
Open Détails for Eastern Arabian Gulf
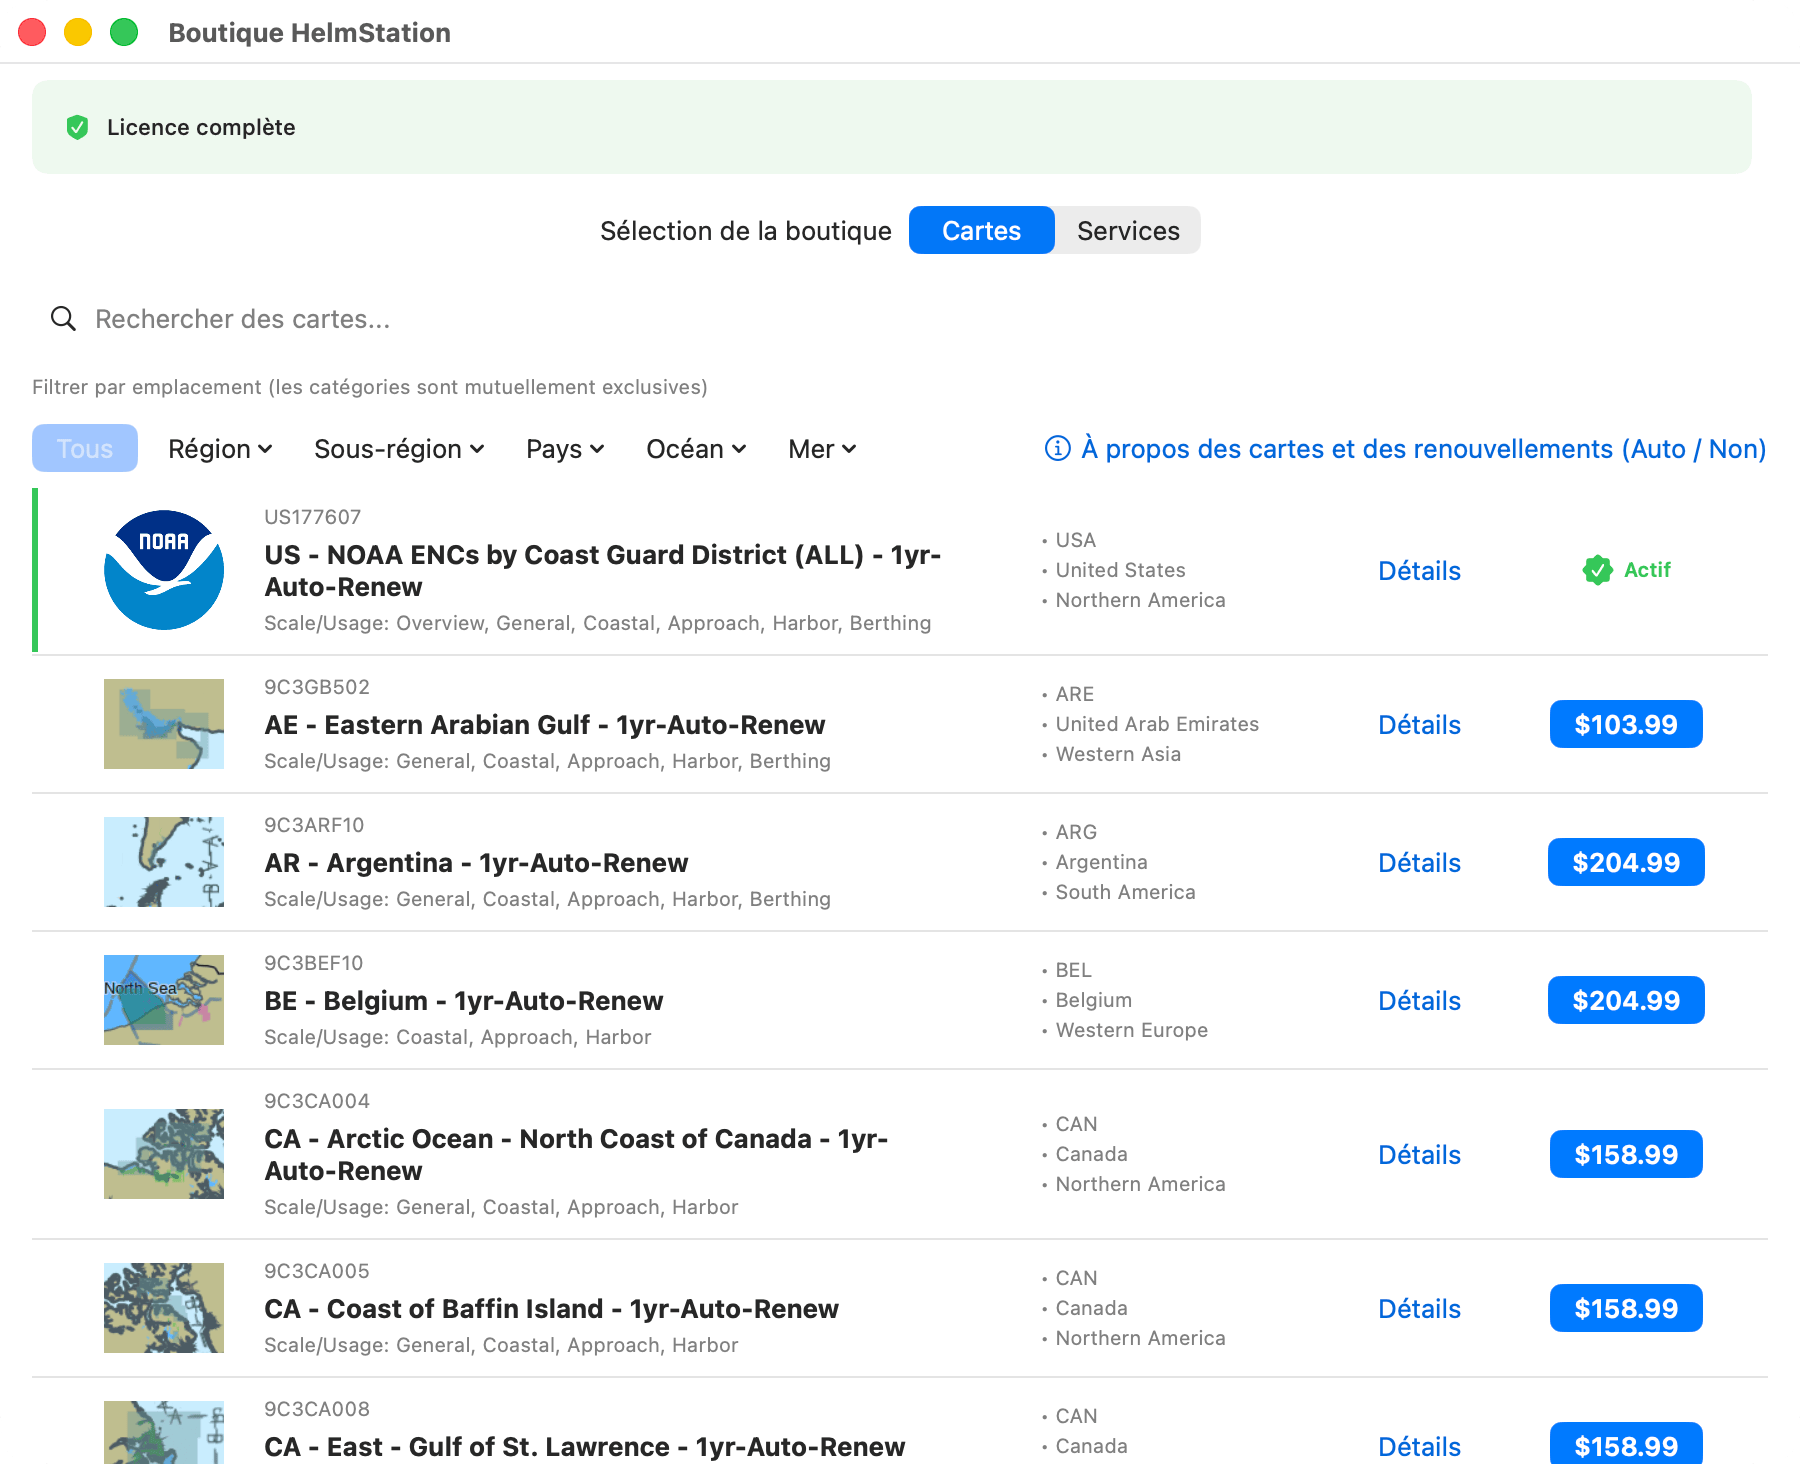coord(1419,725)
